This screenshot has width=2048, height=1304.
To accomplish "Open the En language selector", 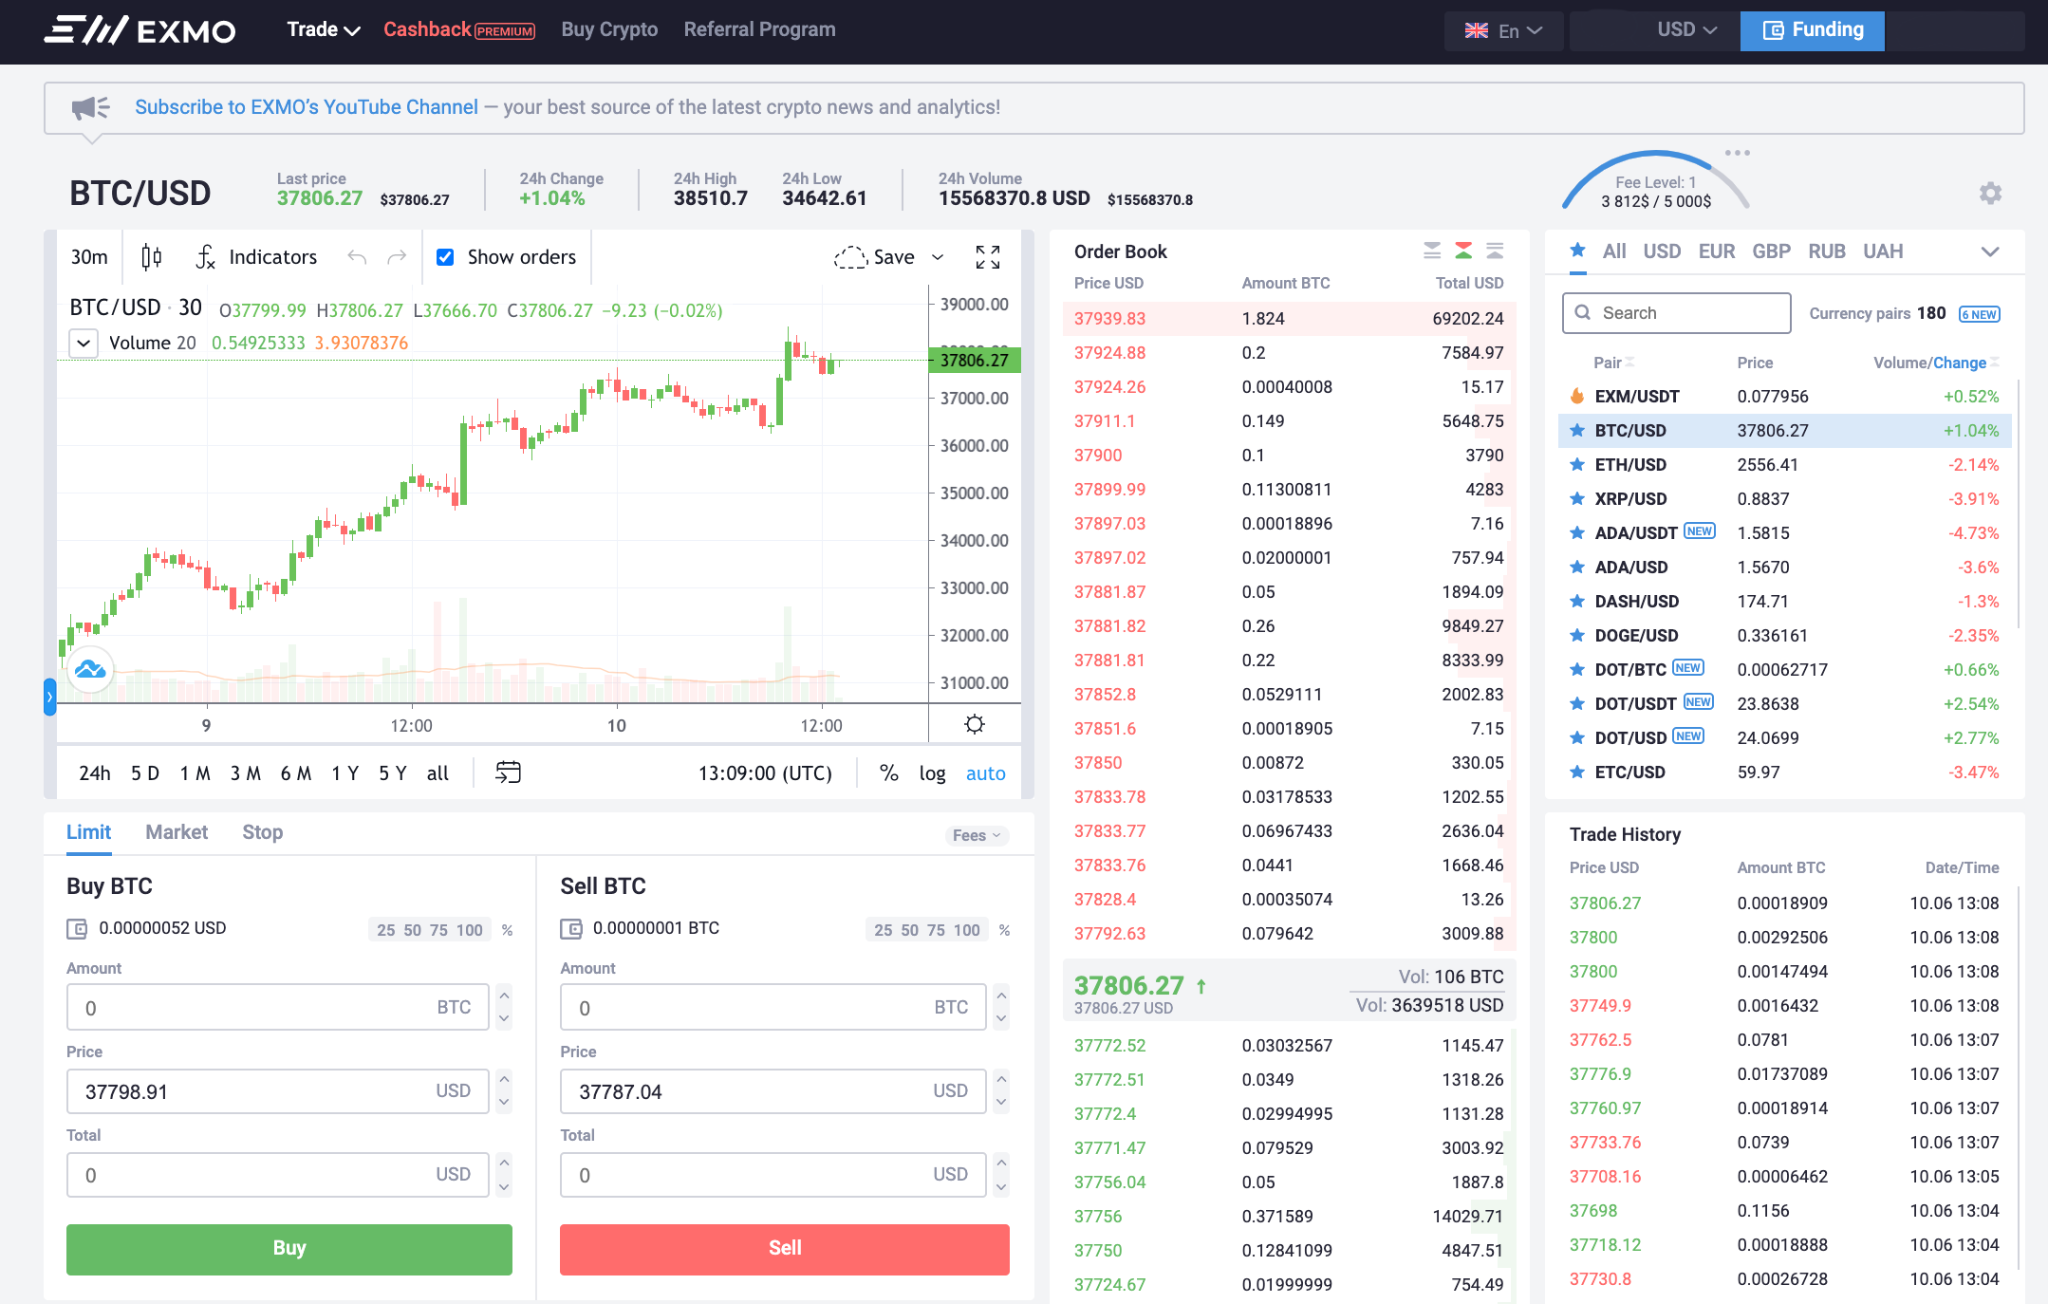I will pyautogui.click(x=1504, y=31).
